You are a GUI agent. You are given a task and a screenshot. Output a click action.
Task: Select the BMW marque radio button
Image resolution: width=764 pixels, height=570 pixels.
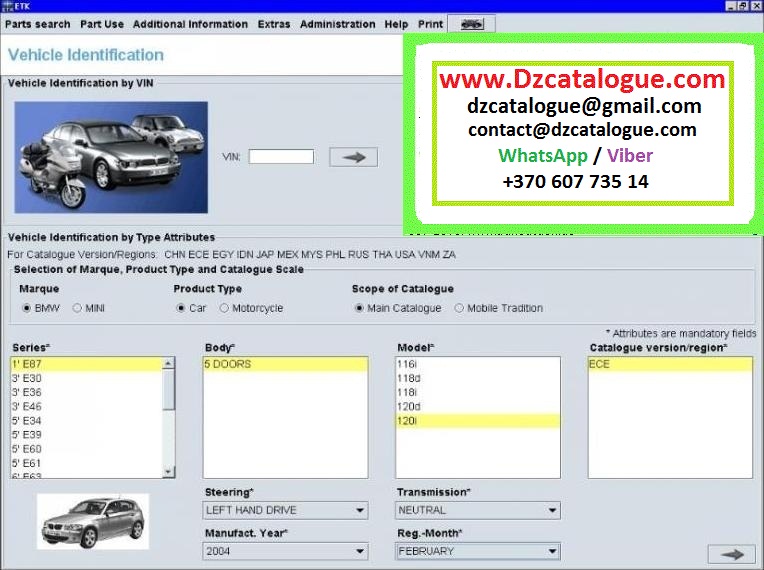click(26, 308)
